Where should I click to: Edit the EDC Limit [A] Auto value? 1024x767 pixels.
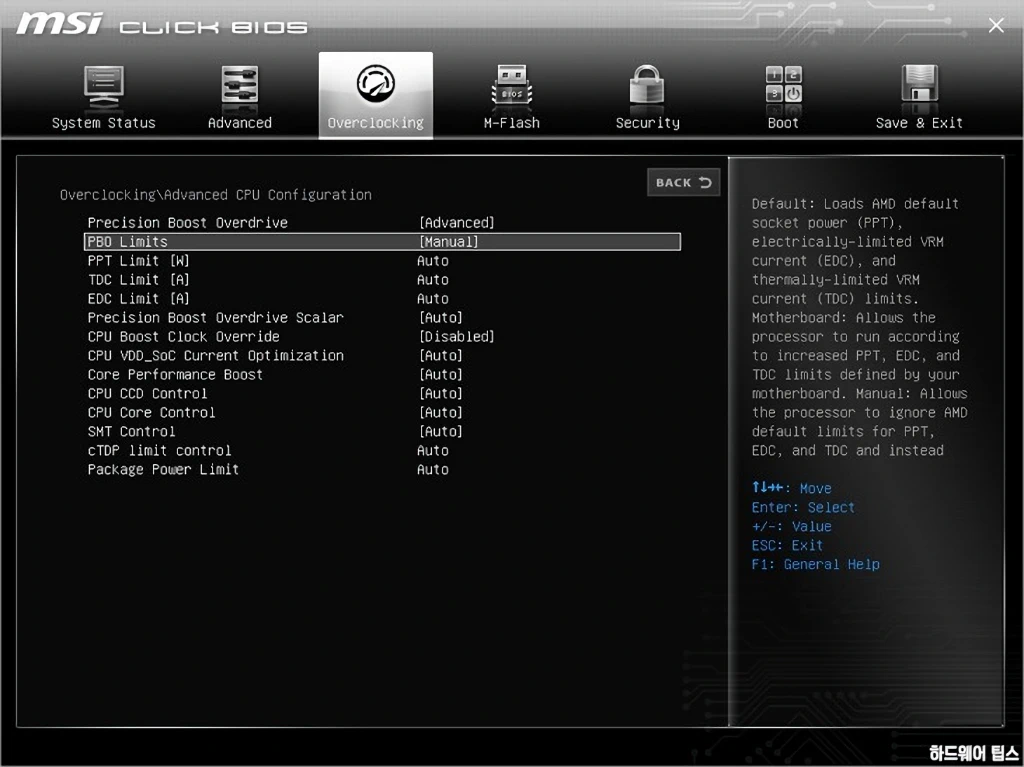pos(433,299)
